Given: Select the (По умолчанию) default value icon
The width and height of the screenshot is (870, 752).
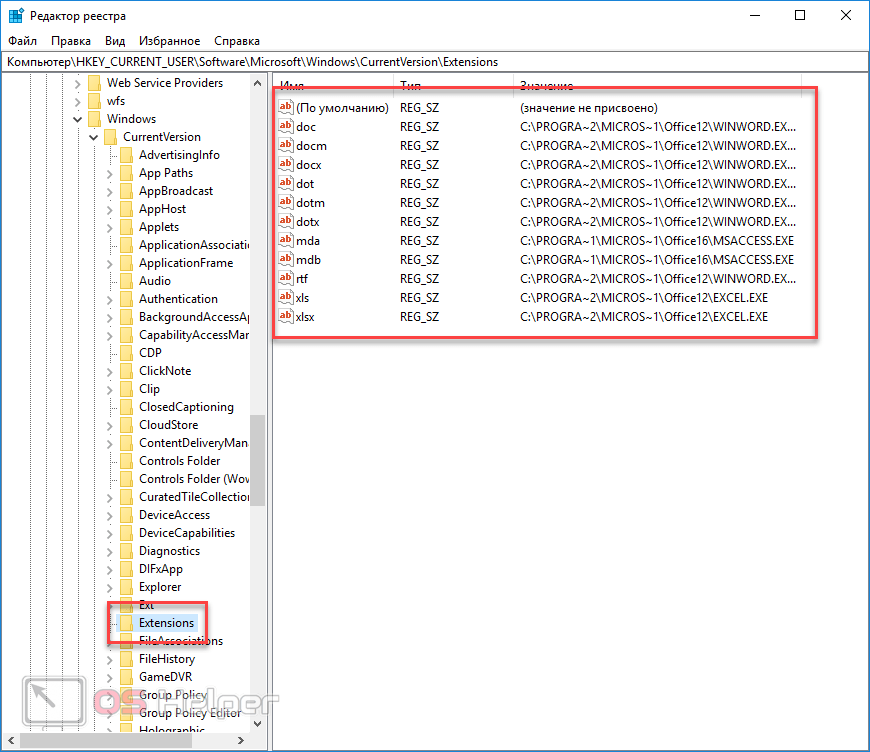Looking at the screenshot, I should 286,108.
